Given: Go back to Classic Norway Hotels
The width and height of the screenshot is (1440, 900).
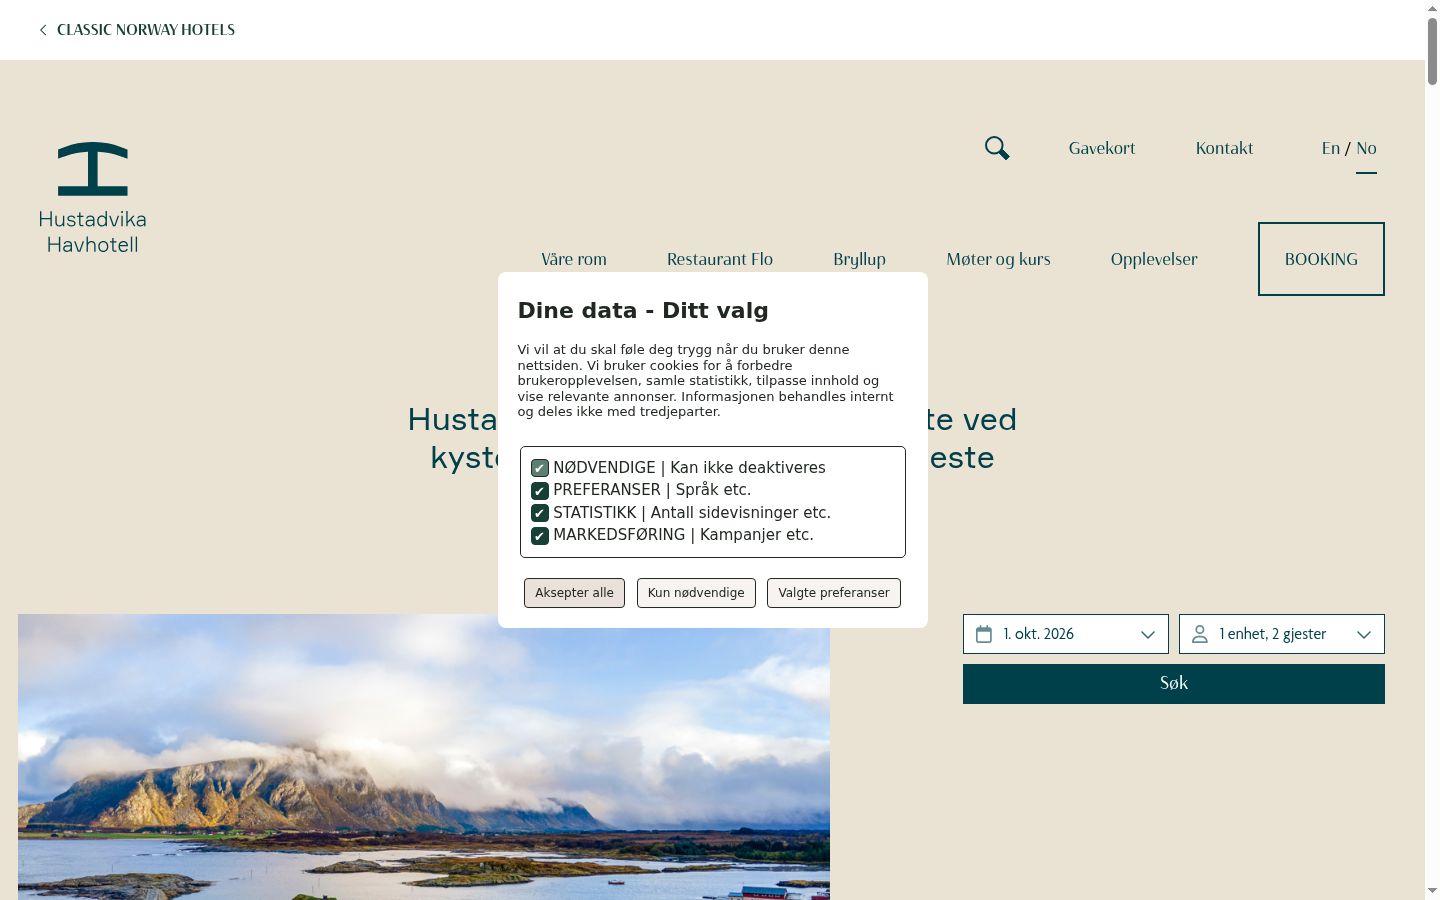Looking at the screenshot, I should [146, 30].
